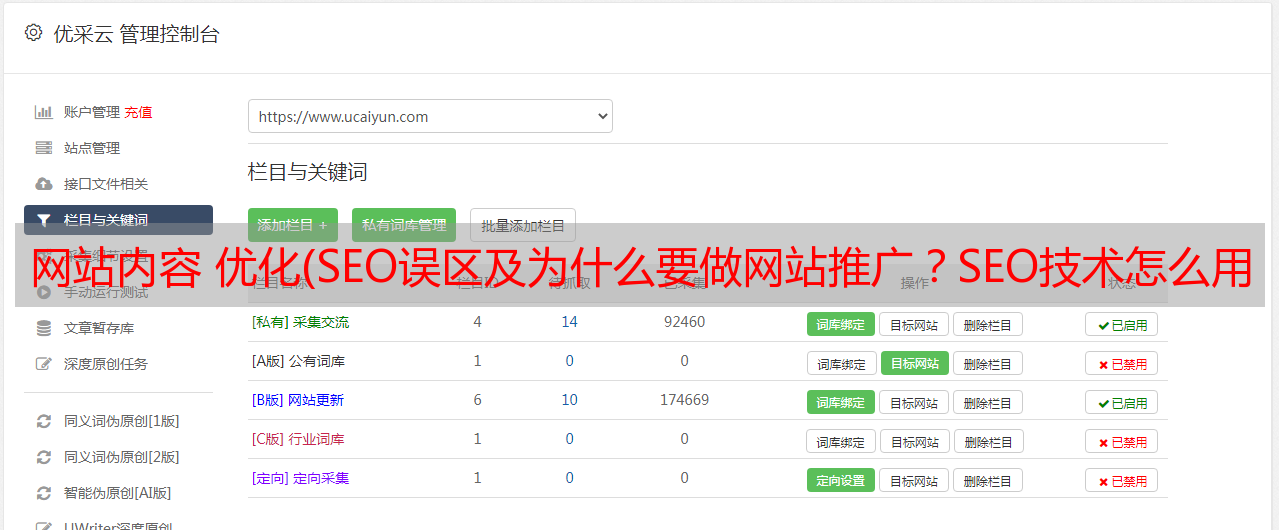1279x530 pixels.
Task: Toggle the 已禁用 status of 公有词库
Action: click(1121, 363)
